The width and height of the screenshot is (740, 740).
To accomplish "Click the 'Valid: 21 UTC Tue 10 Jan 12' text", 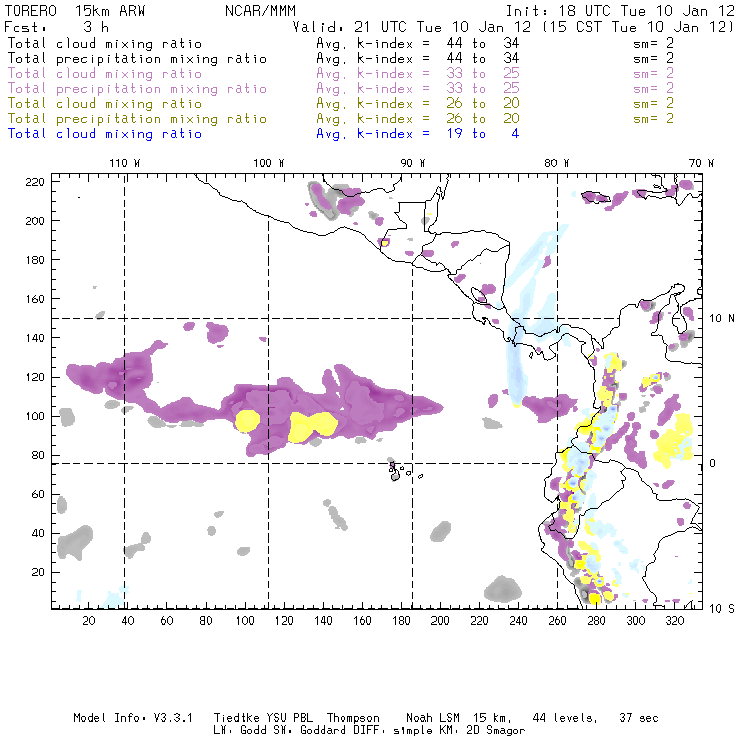I will pos(412,27).
